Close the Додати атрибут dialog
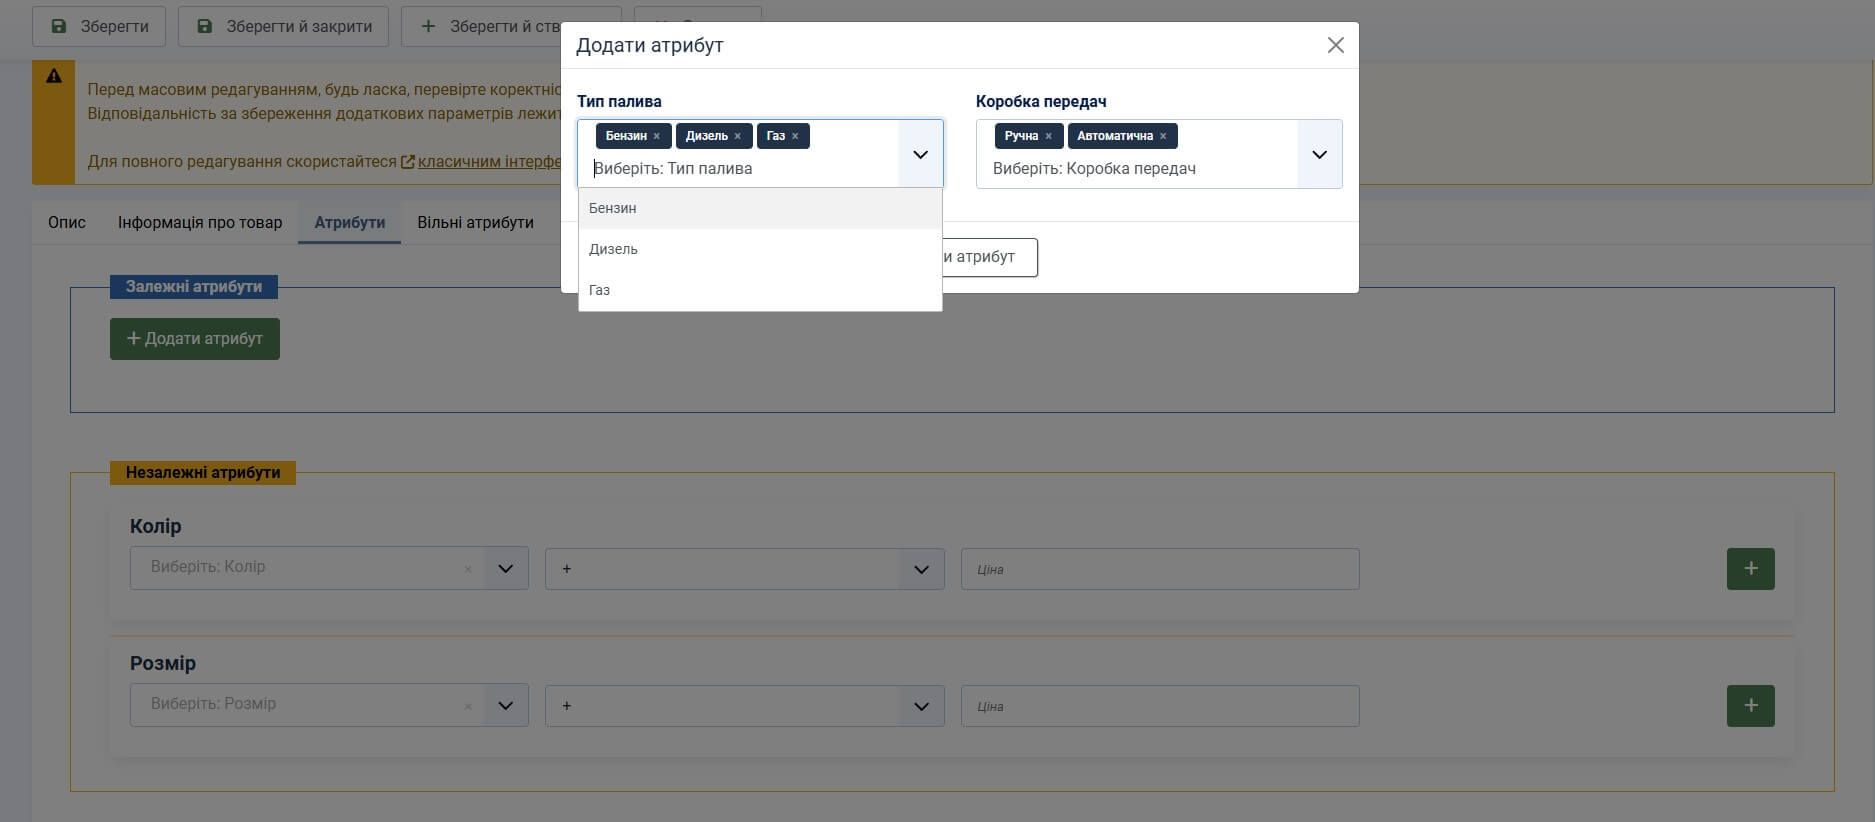 point(1335,45)
